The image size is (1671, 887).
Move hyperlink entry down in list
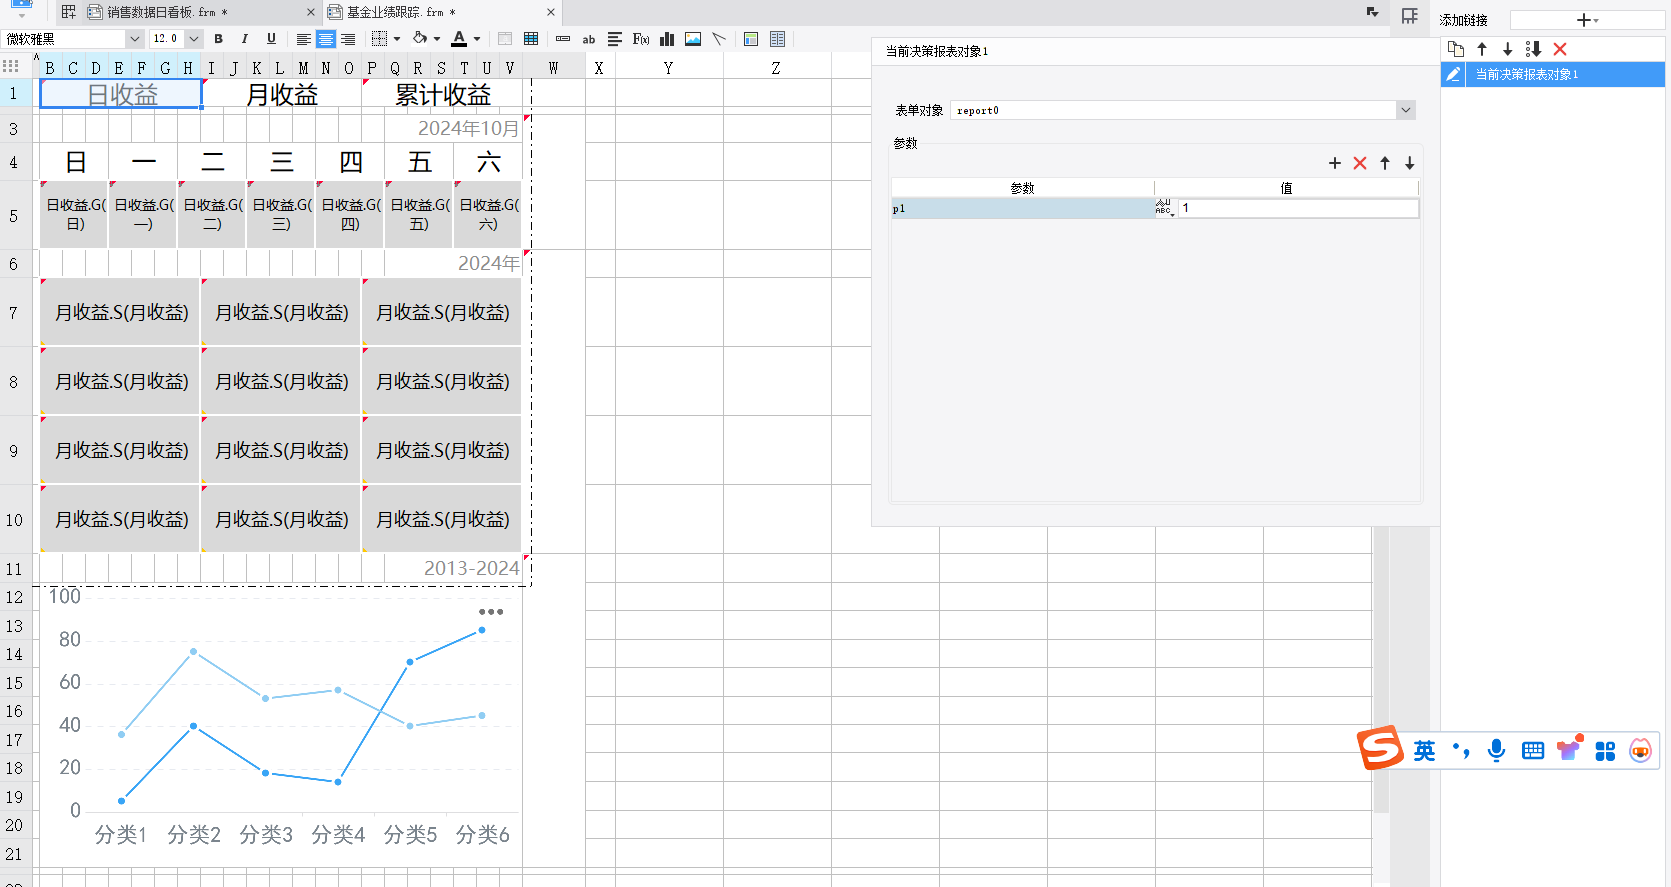1507,49
